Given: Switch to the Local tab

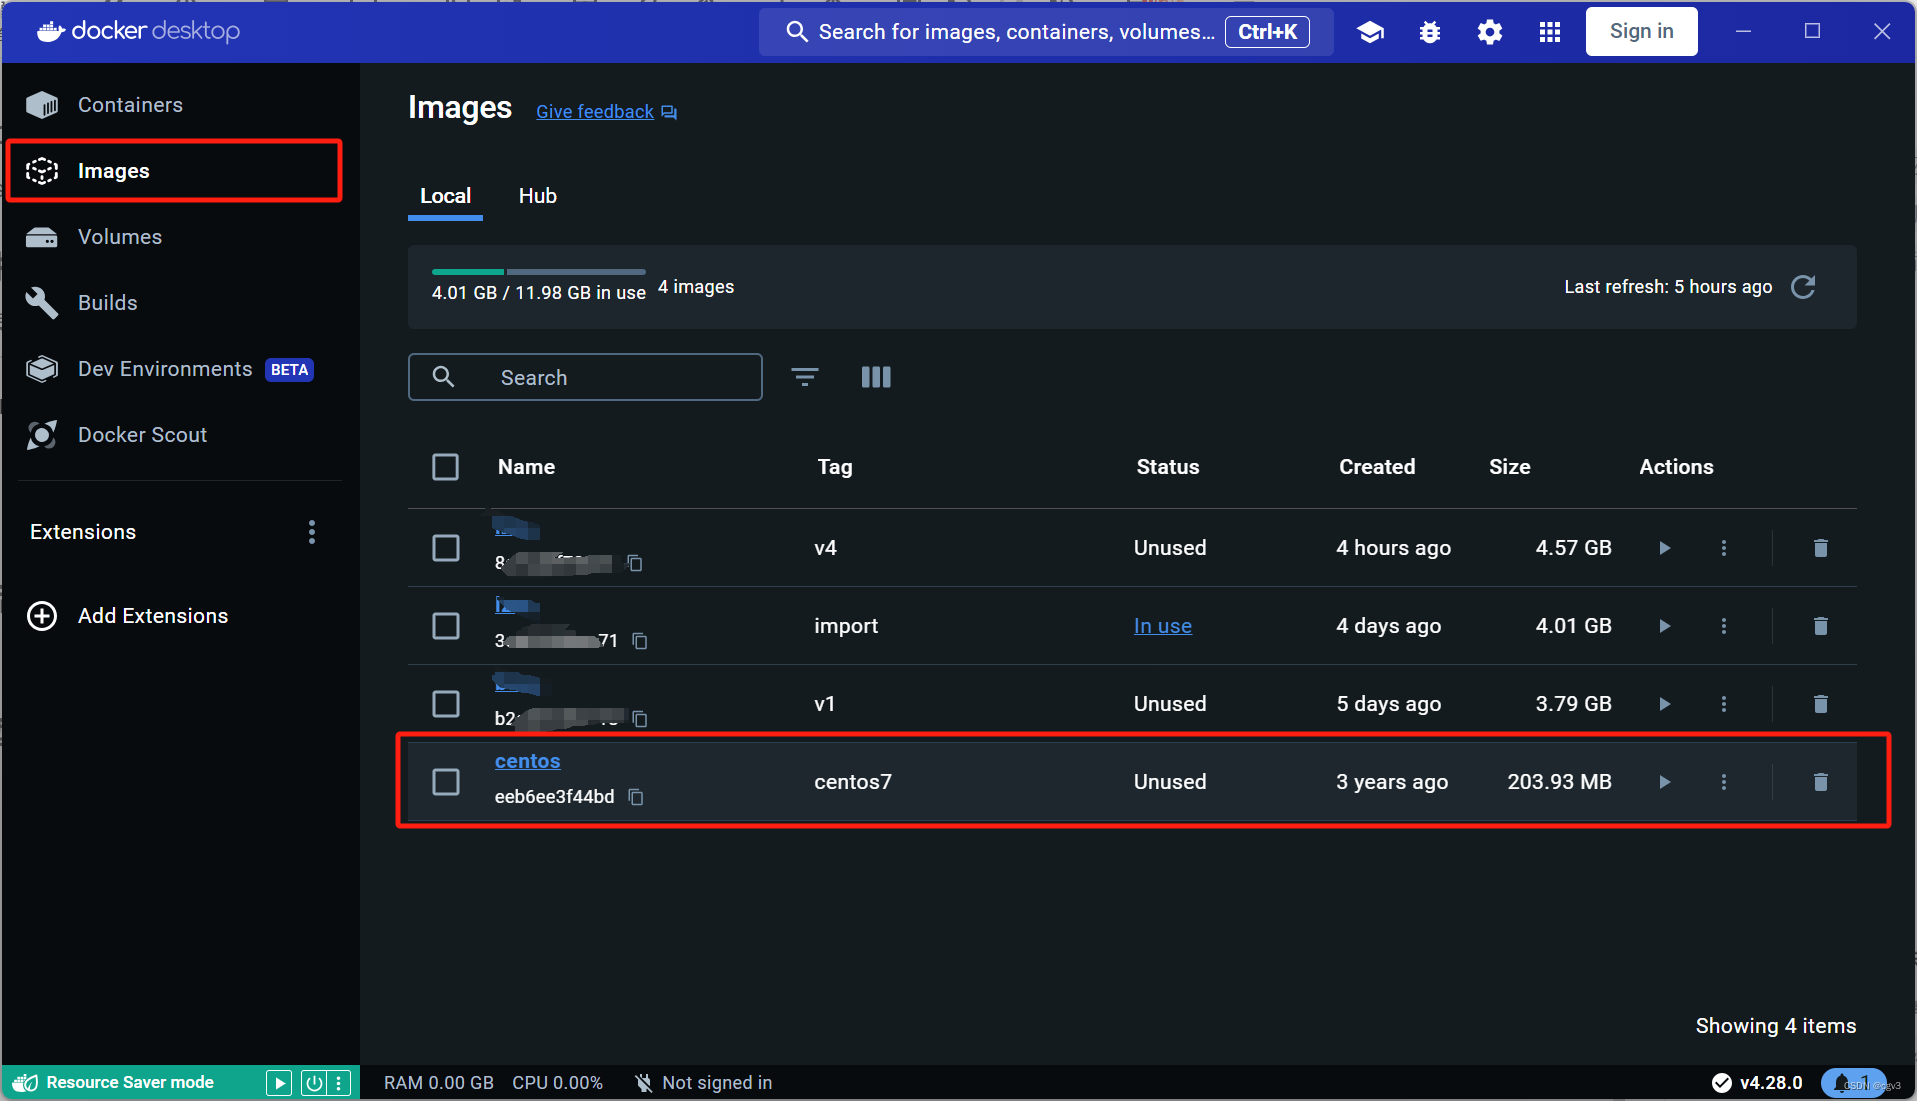Looking at the screenshot, I should [x=445, y=196].
